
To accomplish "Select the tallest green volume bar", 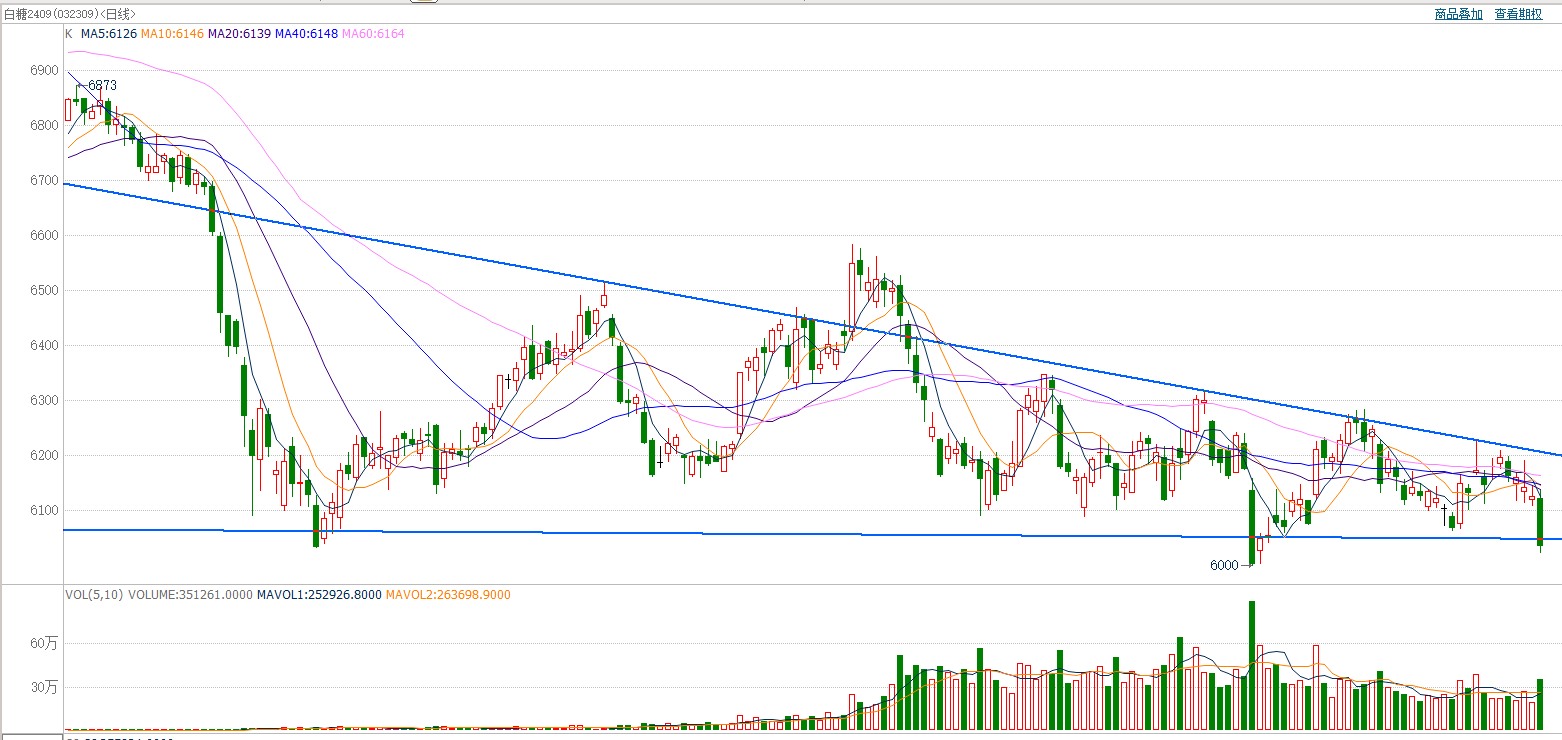I will click(x=1251, y=665).
